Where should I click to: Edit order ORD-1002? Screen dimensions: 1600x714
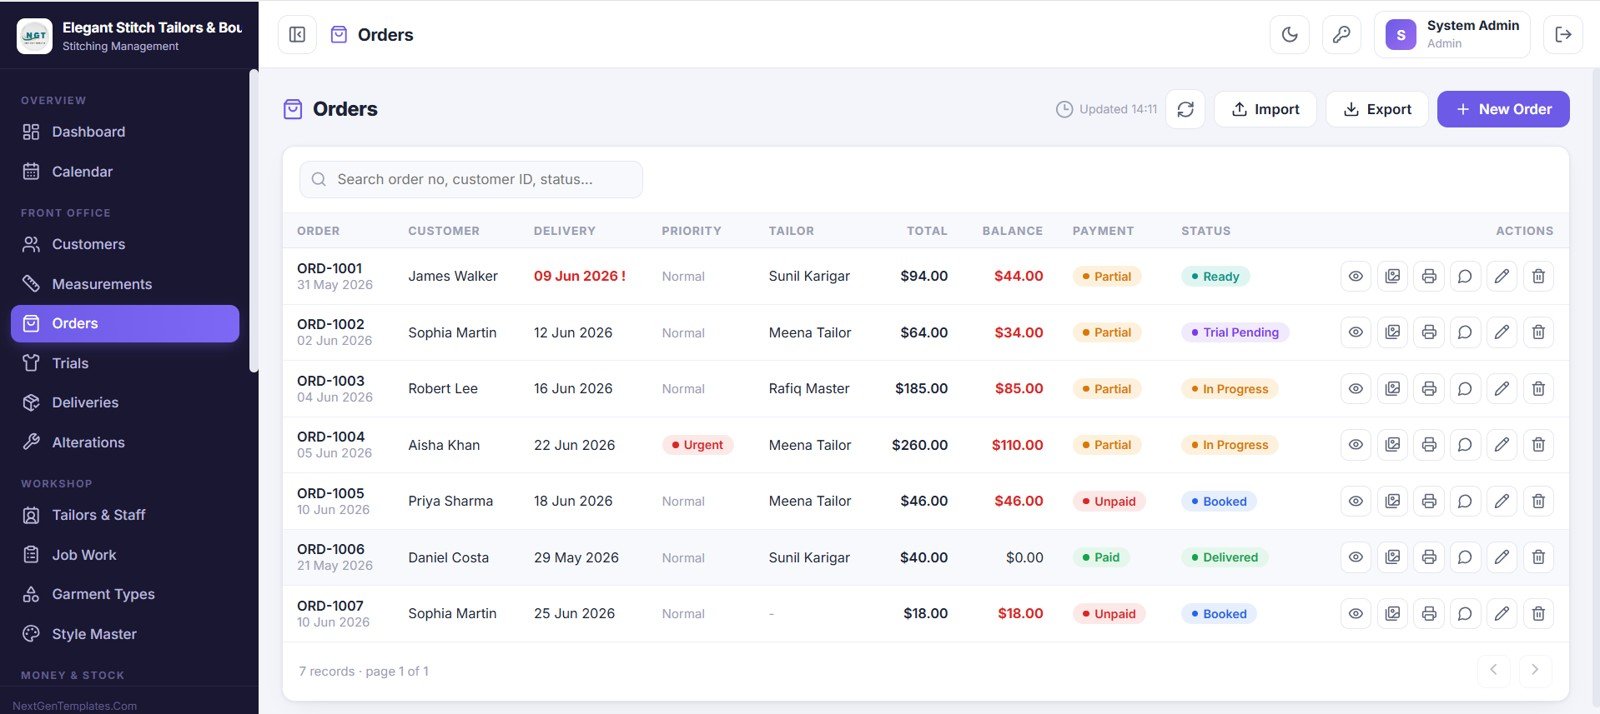[1502, 332]
